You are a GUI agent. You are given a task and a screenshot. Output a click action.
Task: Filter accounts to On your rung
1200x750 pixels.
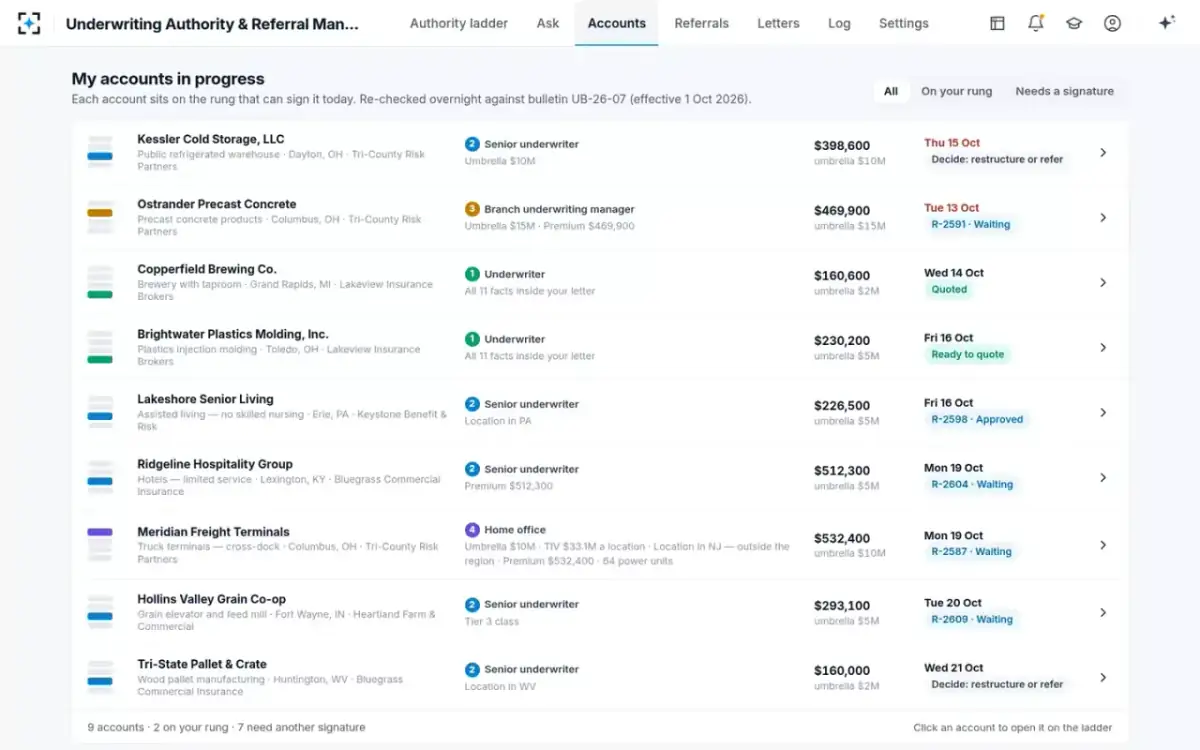(x=957, y=91)
